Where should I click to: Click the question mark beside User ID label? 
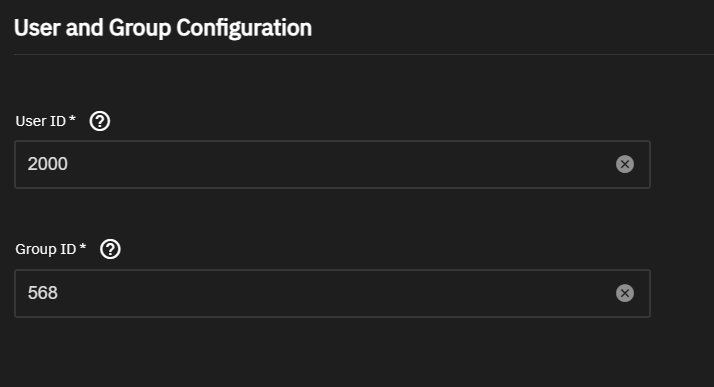coord(100,121)
